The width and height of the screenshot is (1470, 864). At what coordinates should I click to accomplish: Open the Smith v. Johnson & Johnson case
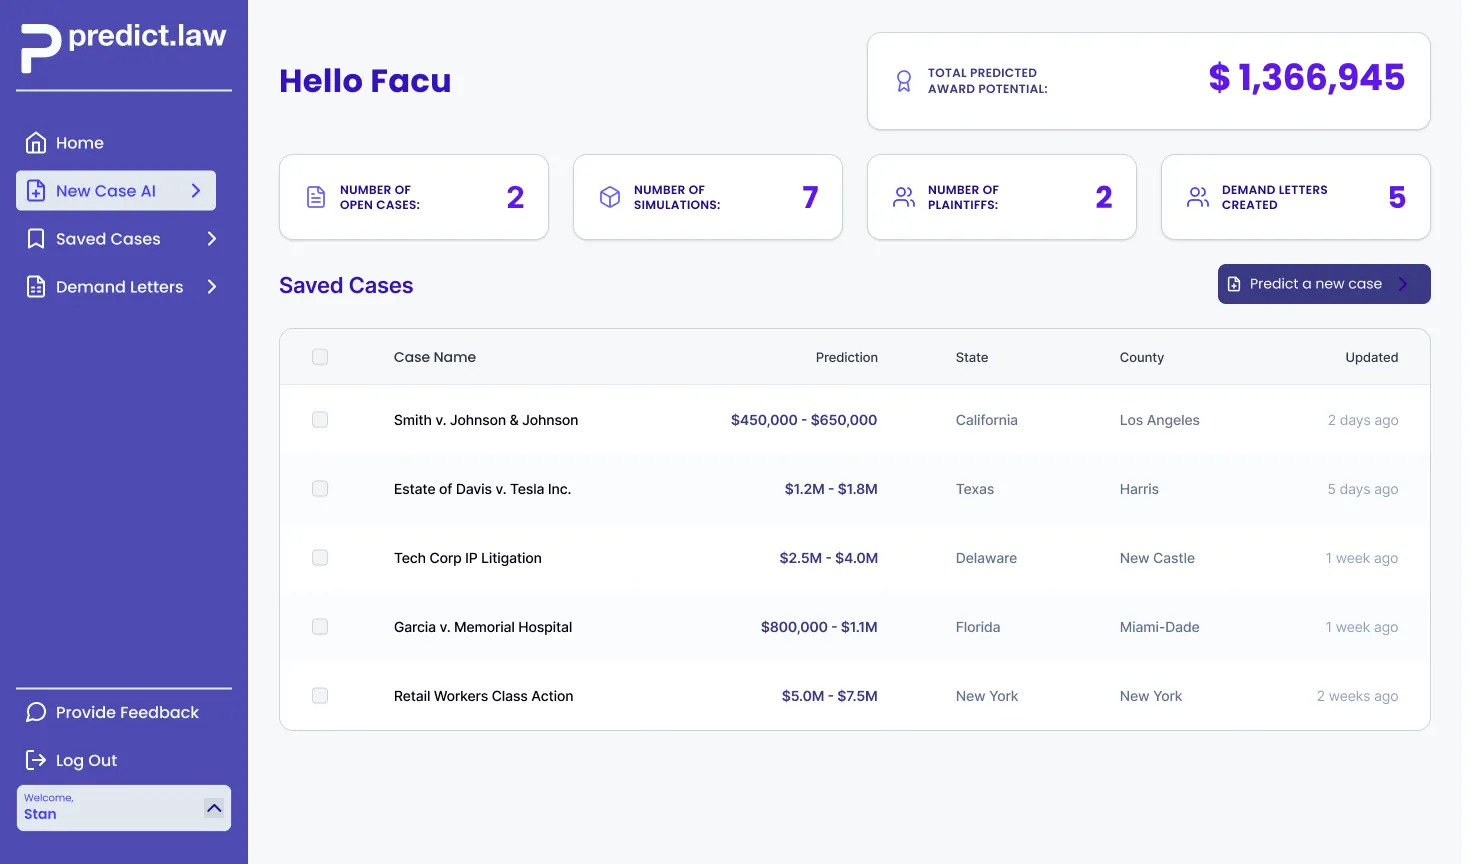(x=486, y=420)
